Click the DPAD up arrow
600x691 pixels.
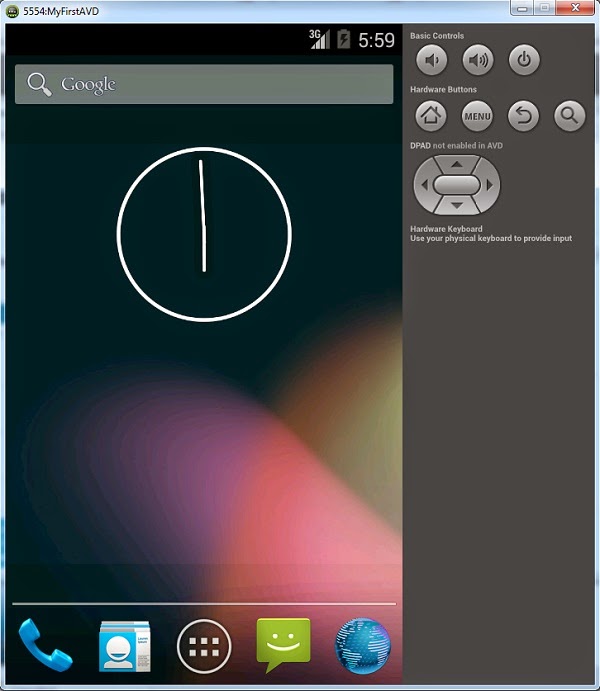tap(457, 164)
